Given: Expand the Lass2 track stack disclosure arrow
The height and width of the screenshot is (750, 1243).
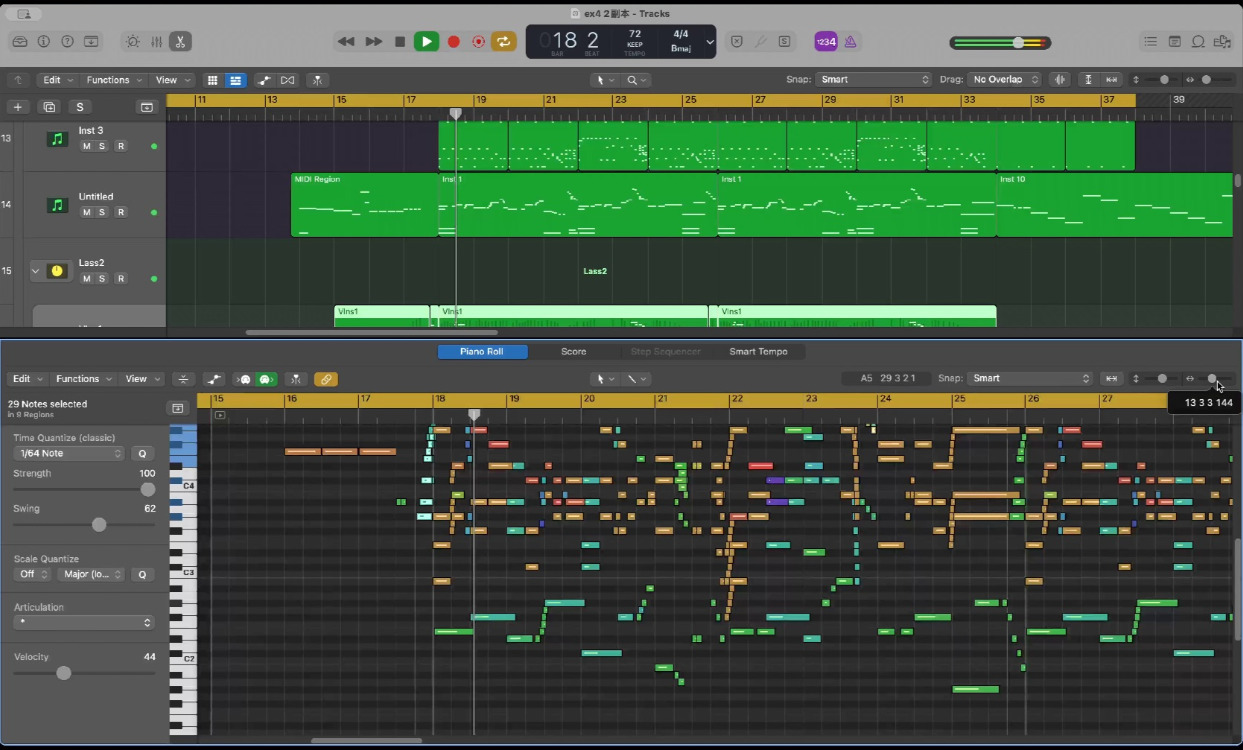Looking at the screenshot, I should (x=36, y=271).
